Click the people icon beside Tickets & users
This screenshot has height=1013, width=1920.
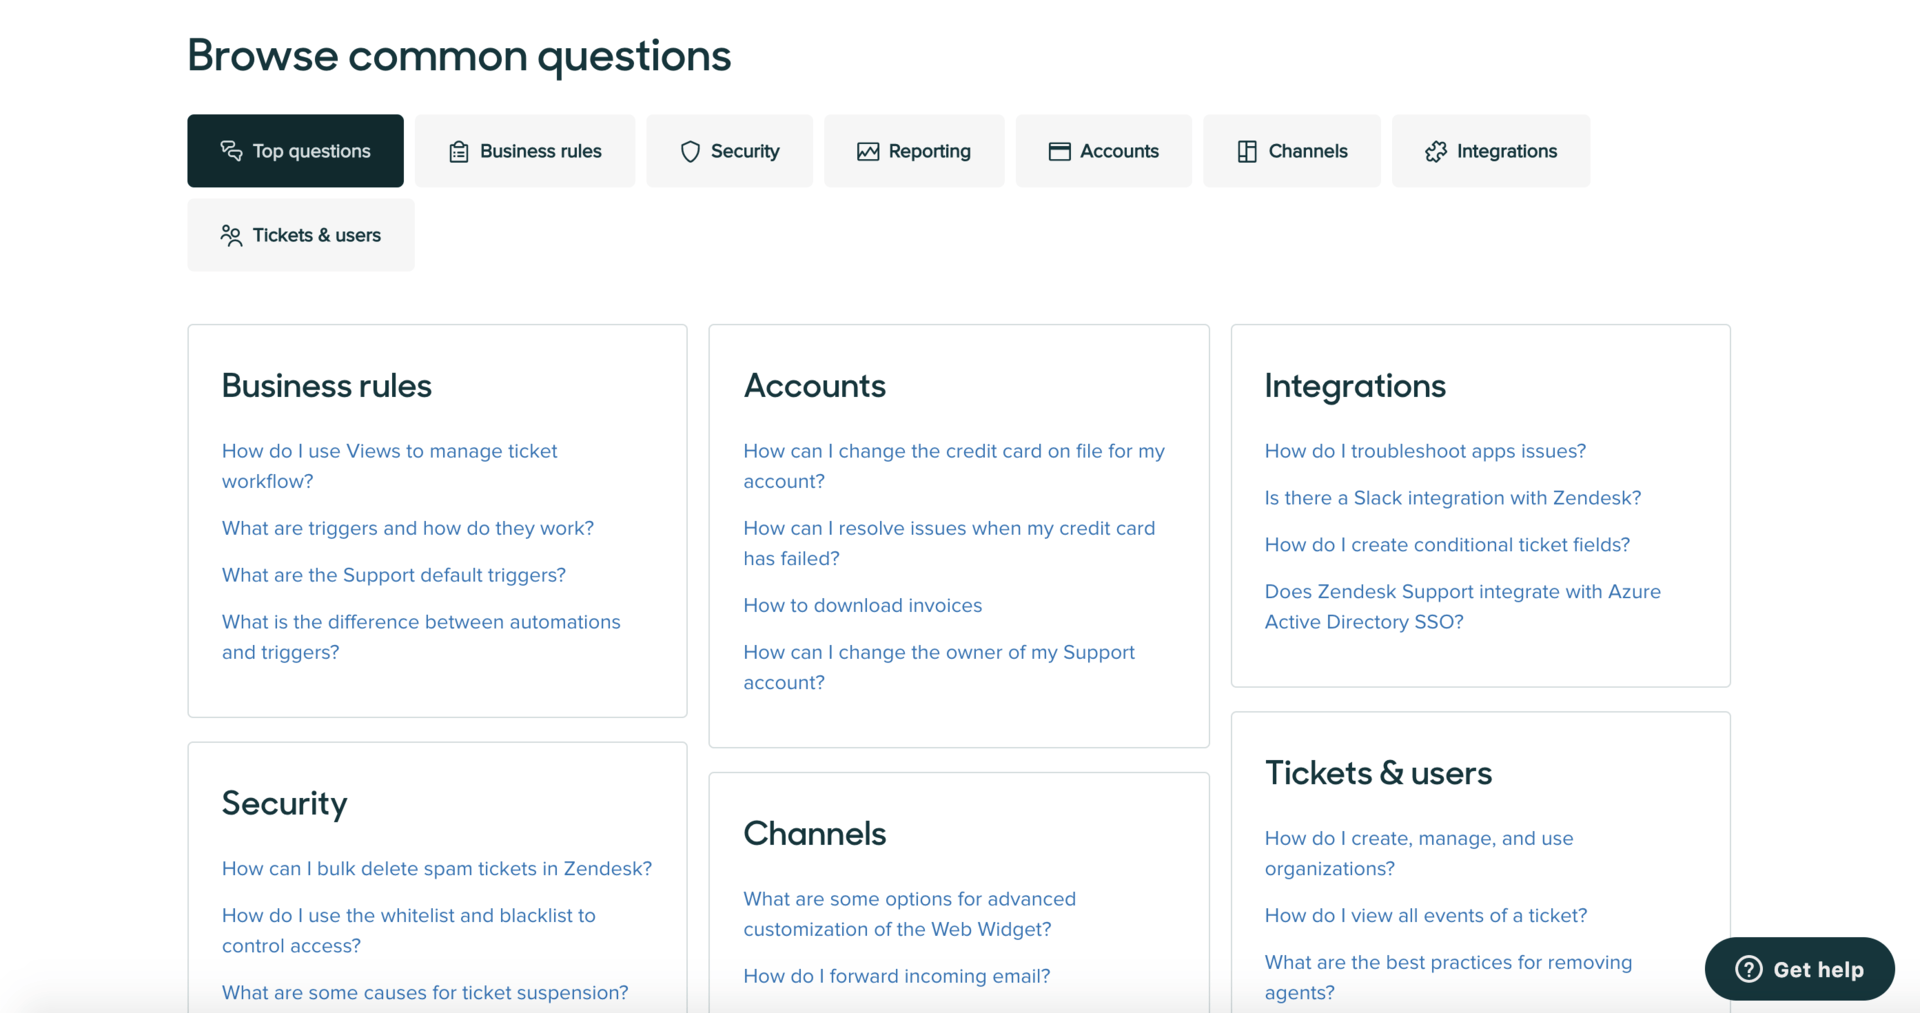coord(231,235)
